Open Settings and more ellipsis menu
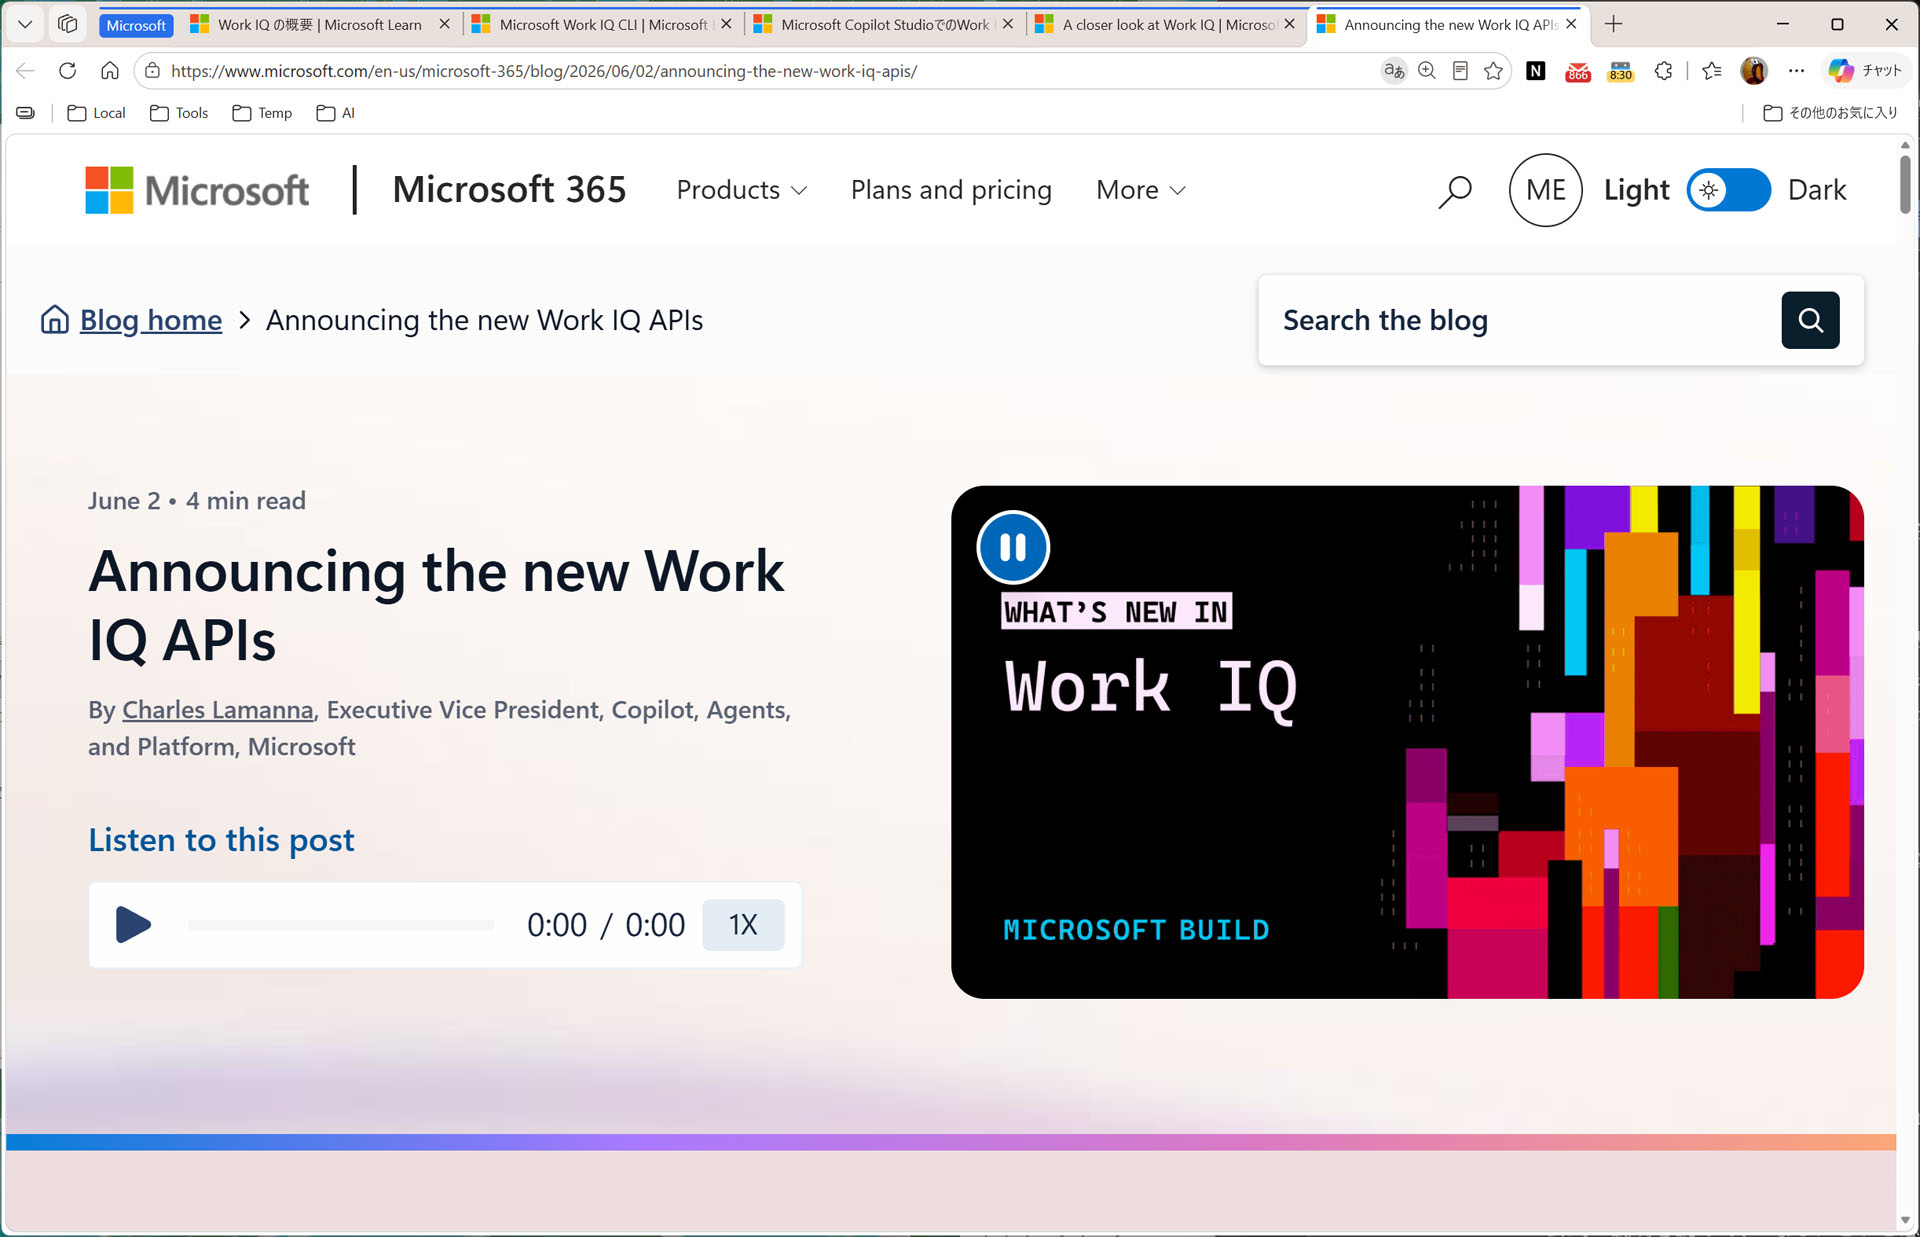 point(1797,71)
